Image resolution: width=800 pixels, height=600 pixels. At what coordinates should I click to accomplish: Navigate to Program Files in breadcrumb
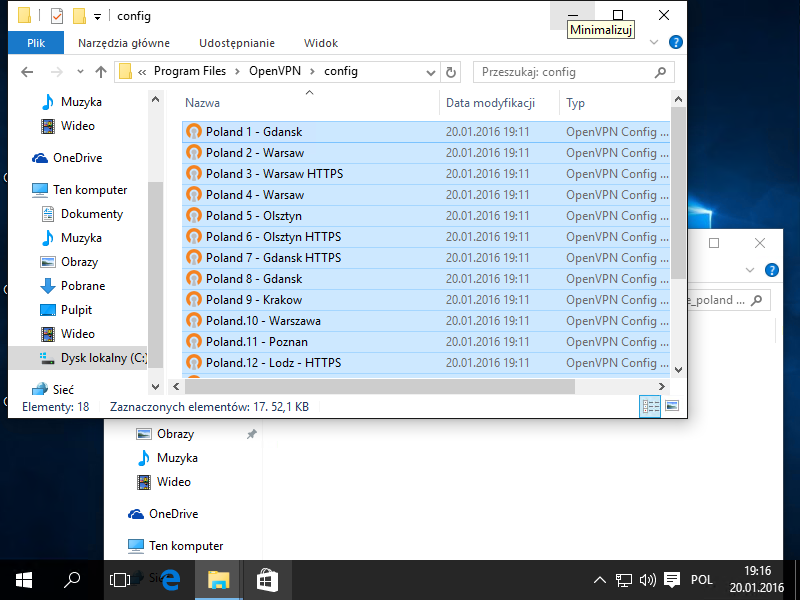(x=190, y=71)
